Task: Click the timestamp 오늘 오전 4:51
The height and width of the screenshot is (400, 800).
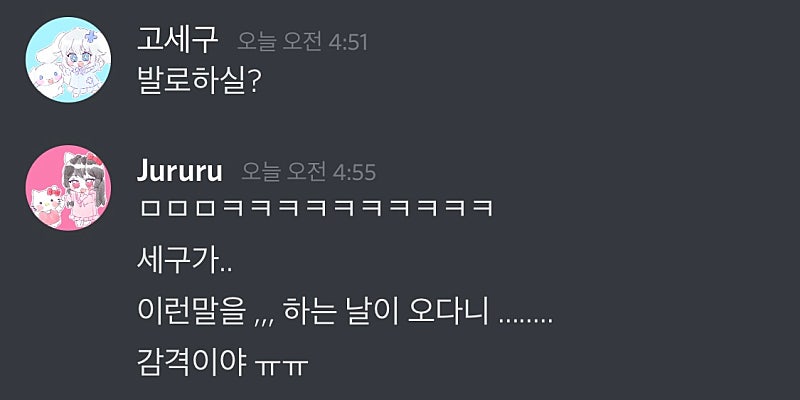Action: [x=302, y=42]
